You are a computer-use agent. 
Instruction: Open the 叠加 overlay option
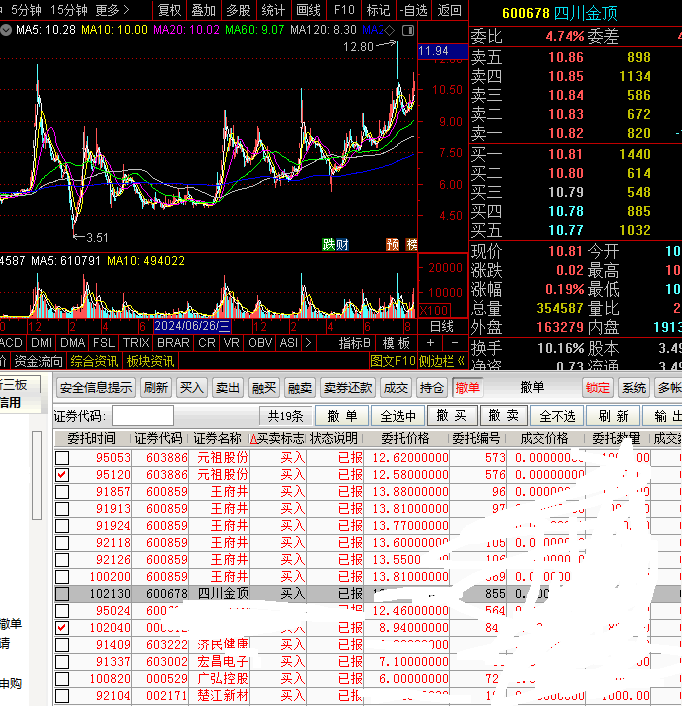click(x=204, y=10)
